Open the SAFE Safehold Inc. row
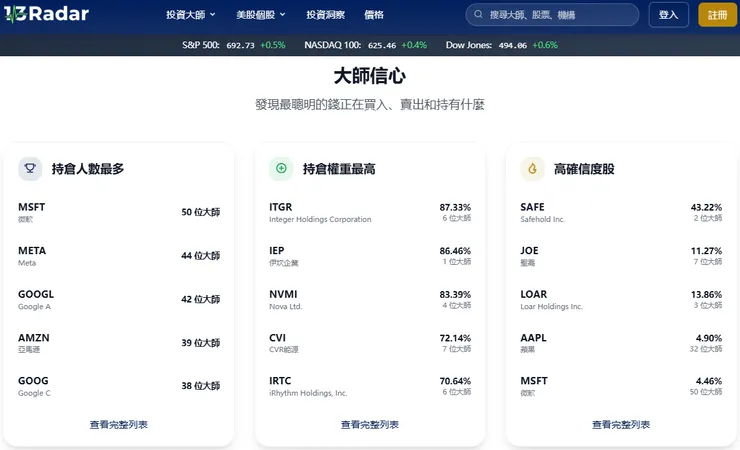 click(x=621, y=212)
